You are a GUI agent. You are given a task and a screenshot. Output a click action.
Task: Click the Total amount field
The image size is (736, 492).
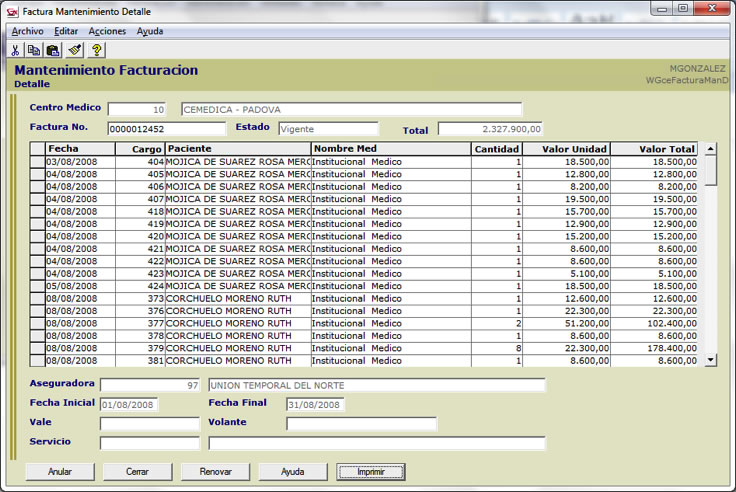pyautogui.click(x=490, y=129)
